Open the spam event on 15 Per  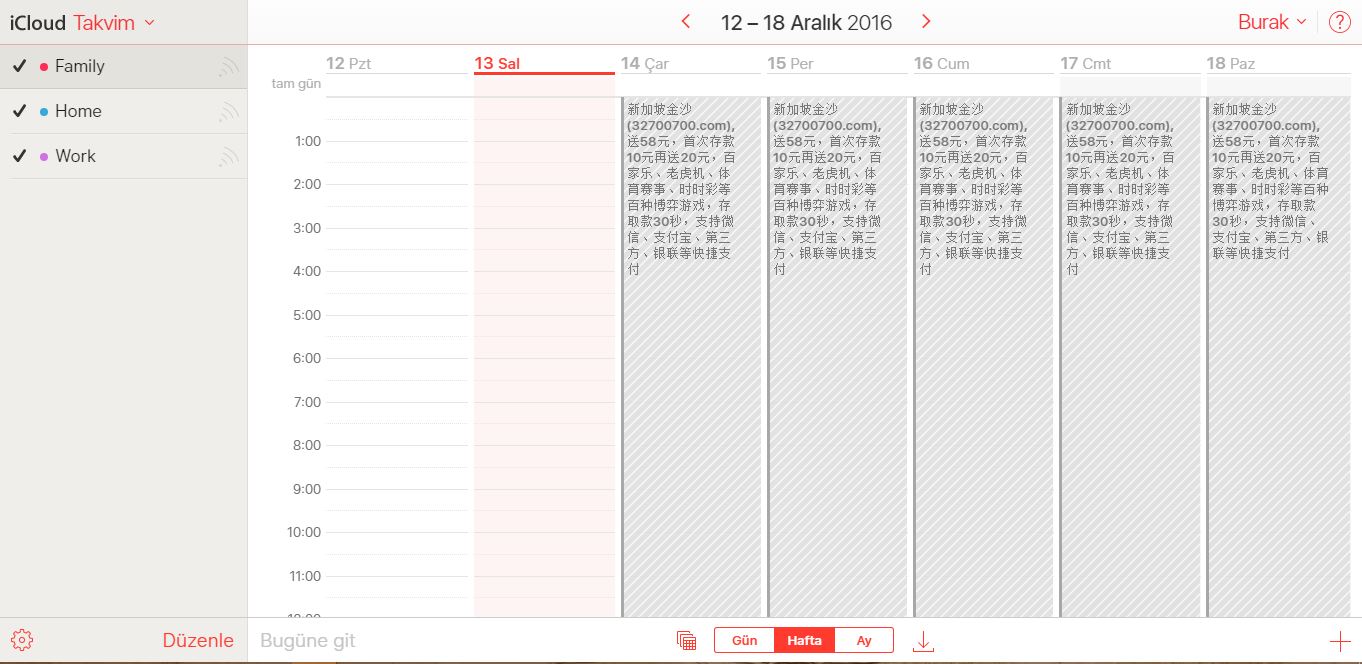pos(837,356)
